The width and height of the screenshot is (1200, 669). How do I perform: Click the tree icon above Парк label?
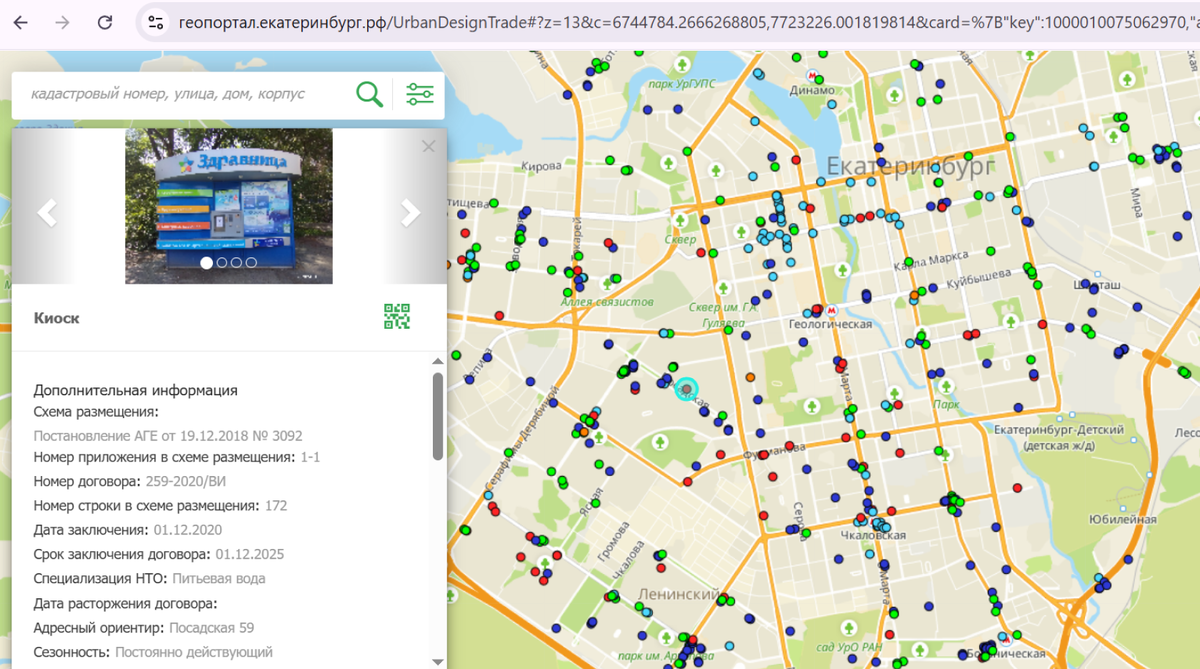point(946,386)
